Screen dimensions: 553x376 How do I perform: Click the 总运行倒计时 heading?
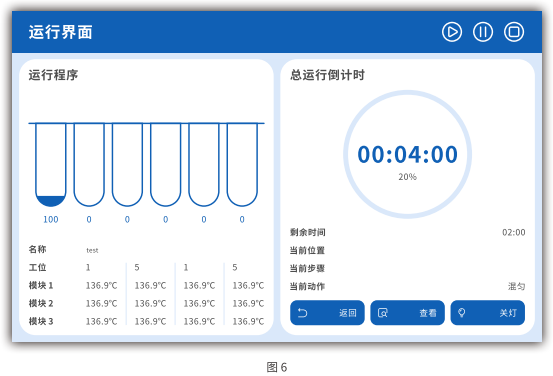327,75
